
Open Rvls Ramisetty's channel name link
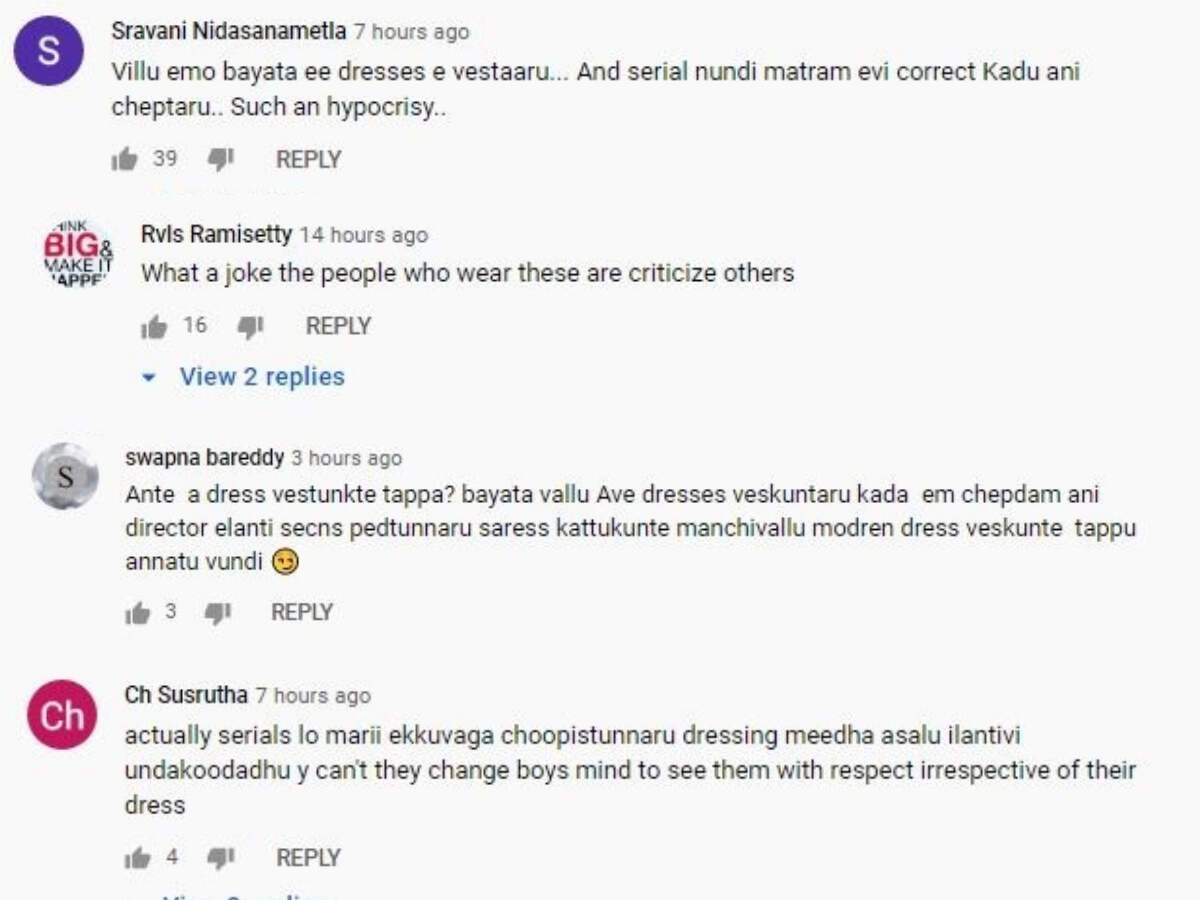(x=216, y=235)
